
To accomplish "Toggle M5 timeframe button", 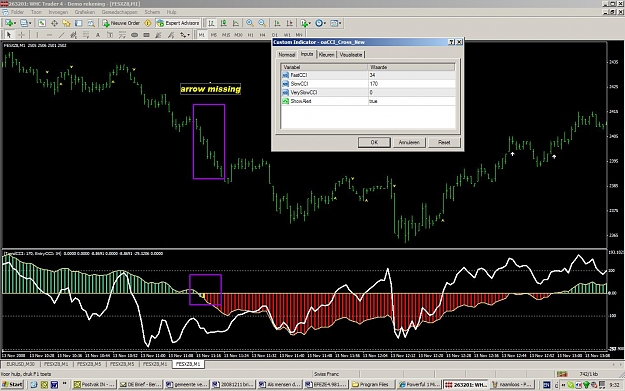I will [x=214, y=35].
